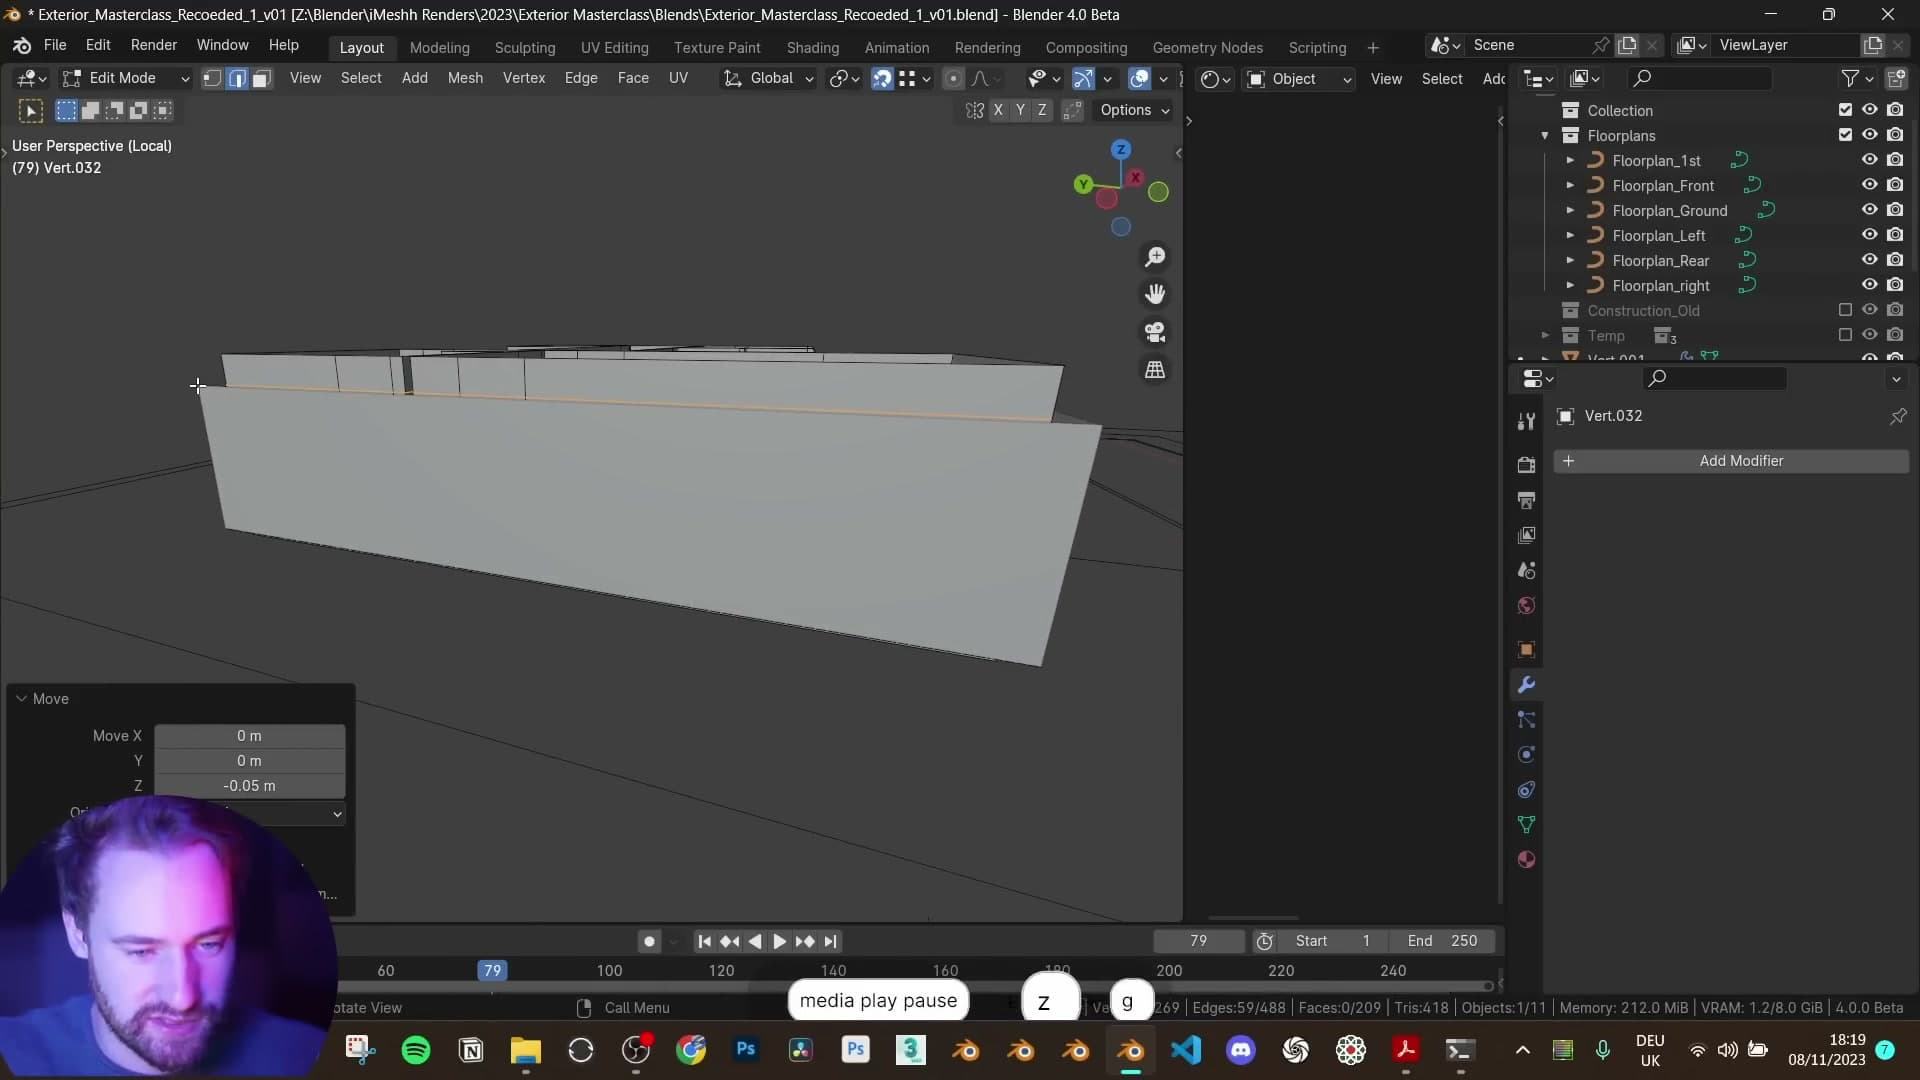
Task: Open the Options dropdown
Action: [x=1134, y=111]
